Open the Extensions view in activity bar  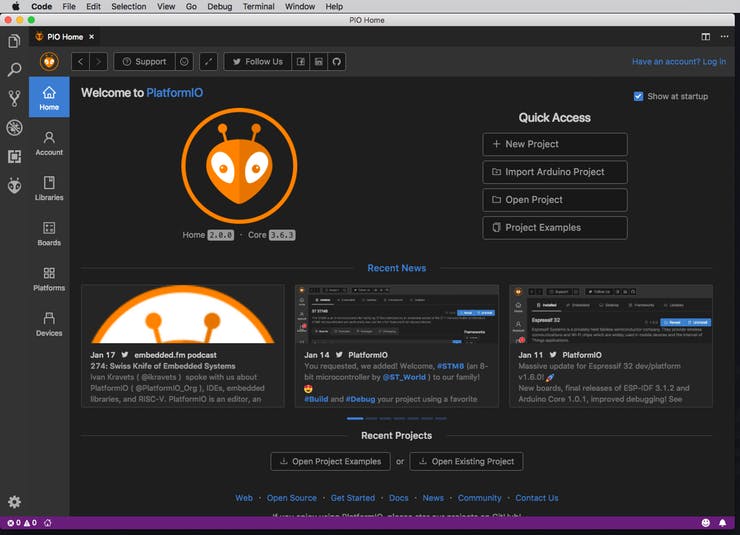(14, 156)
